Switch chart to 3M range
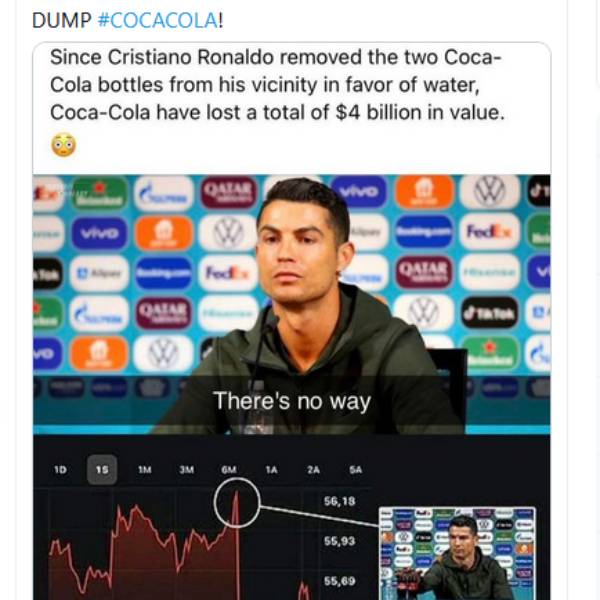 186,469
